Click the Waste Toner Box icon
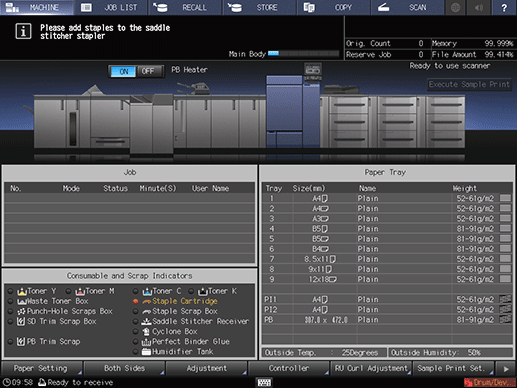The height and width of the screenshot is (388, 517). pos(22,301)
